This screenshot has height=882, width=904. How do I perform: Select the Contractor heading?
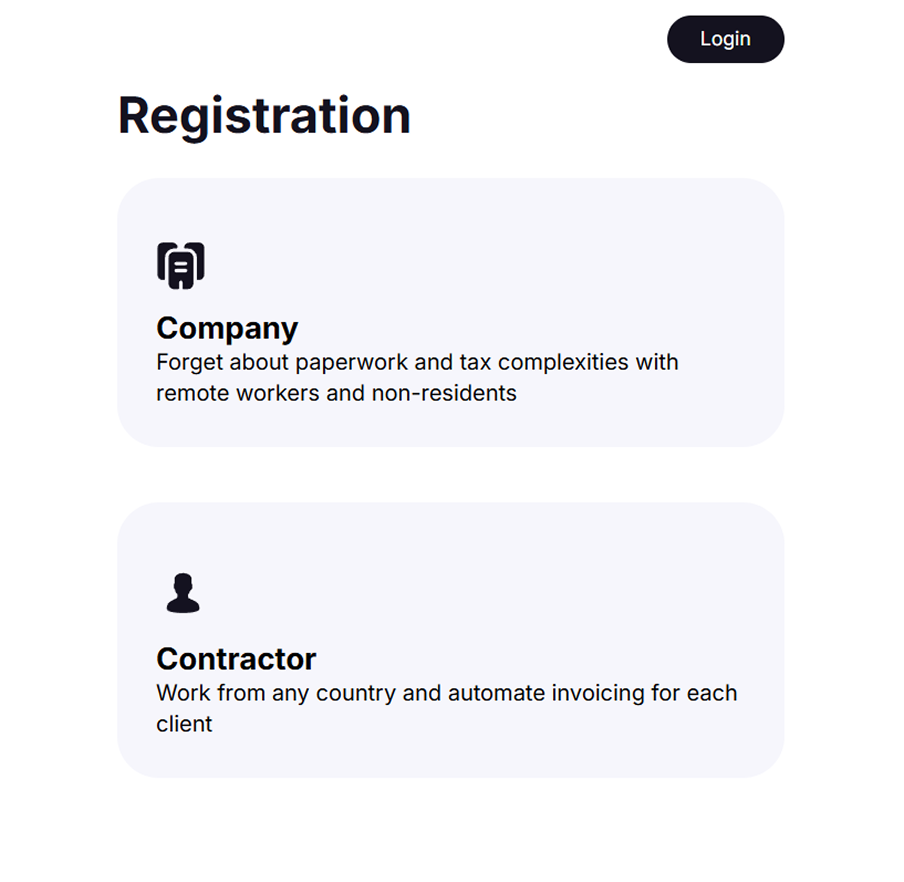coord(236,659)
